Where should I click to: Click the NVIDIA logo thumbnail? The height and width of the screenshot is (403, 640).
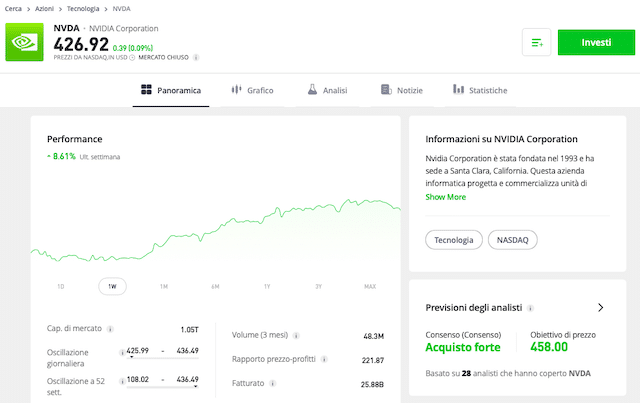coord(24,42)
